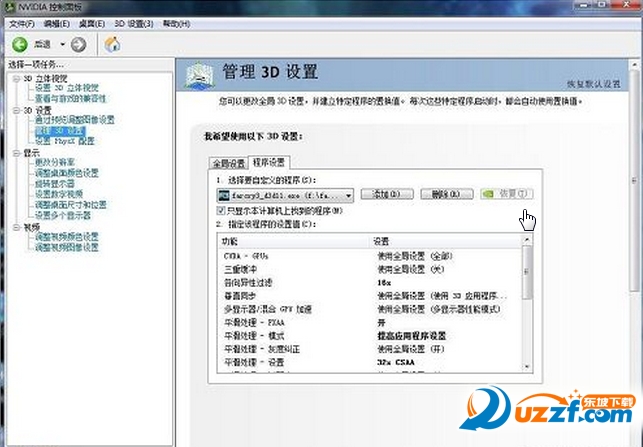
Task: Click main page scrollbar up arrow
Action: 634,65
